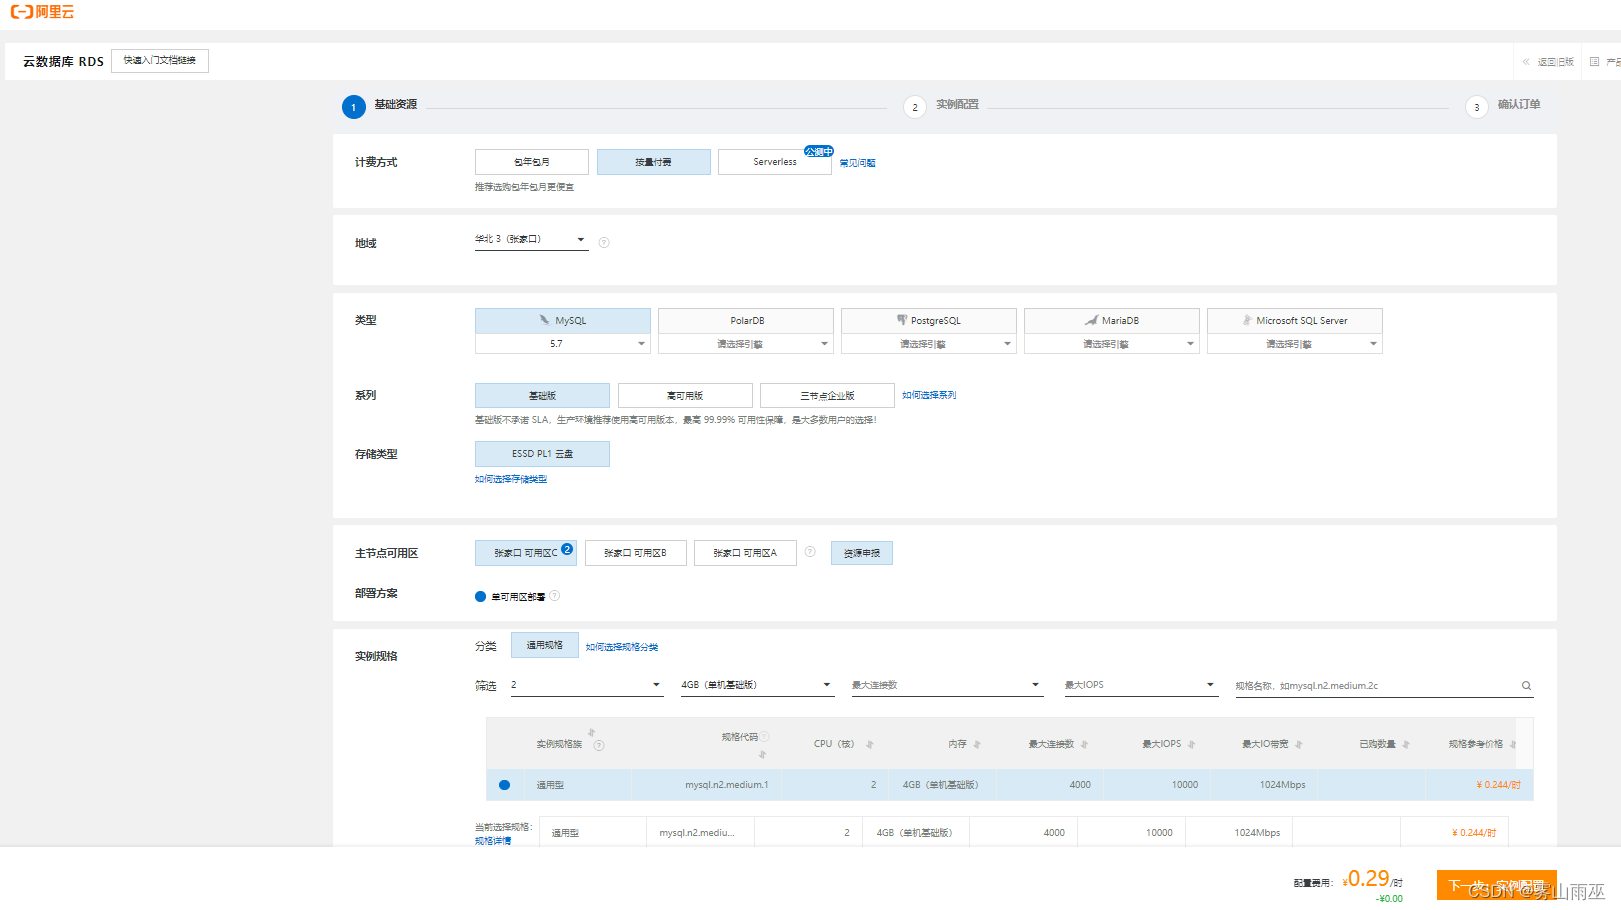Open the 如何选择规格分类 link

[x=622, y=647]
